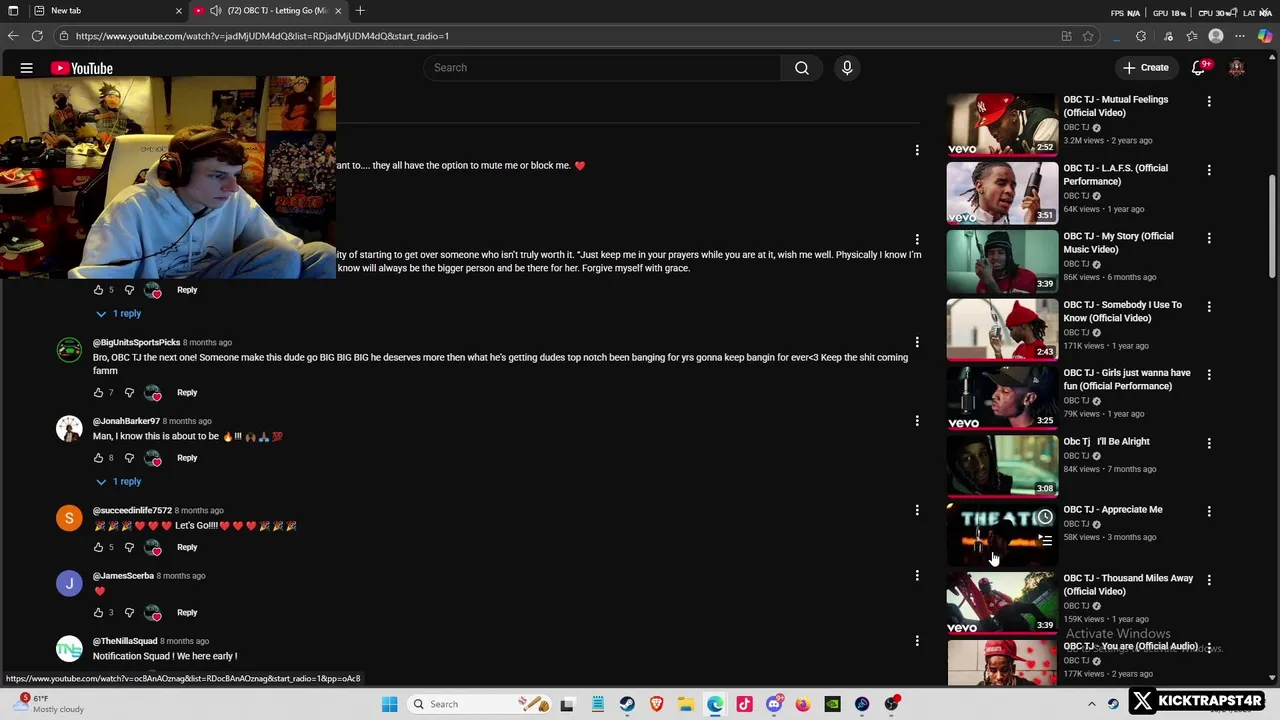This screenshot has width=1280, height=720.
Task: Open Discord from the taskbar
Action: click(x=774, y=704)
